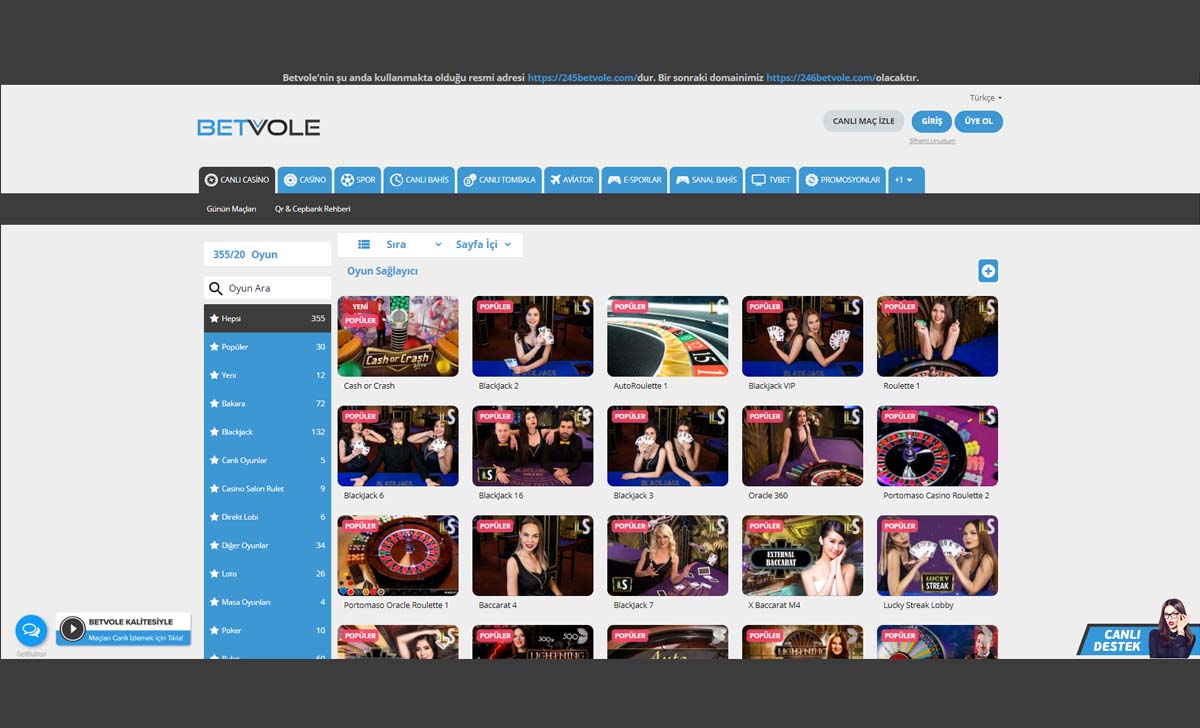Select the Canlı Tombala tab
This screenshot has width=1200, height=728.
point(499,180)
